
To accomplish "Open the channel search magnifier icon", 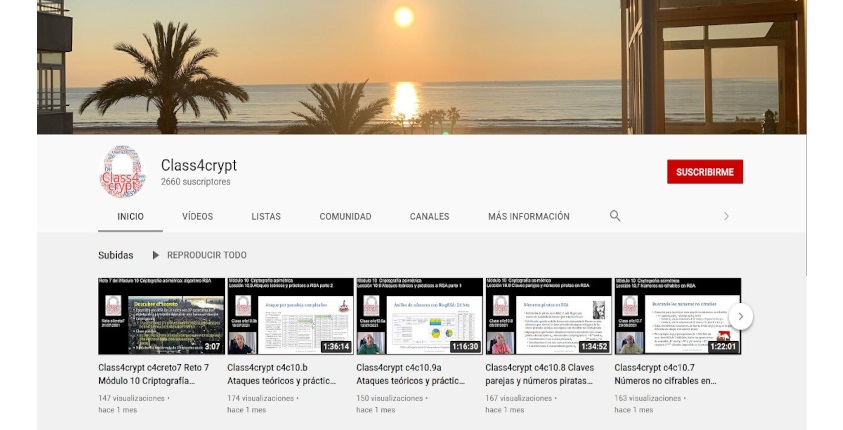I will point(615,216).
